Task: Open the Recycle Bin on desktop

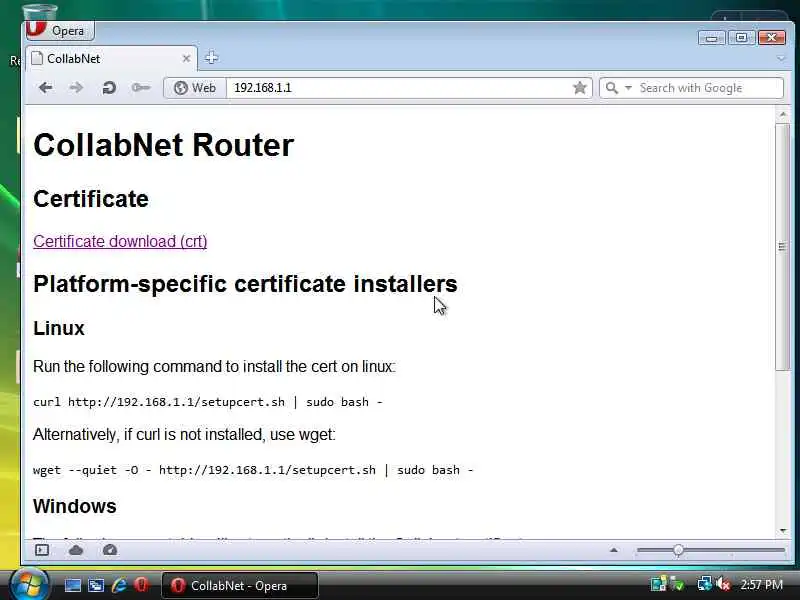Action: pos(39,13)
